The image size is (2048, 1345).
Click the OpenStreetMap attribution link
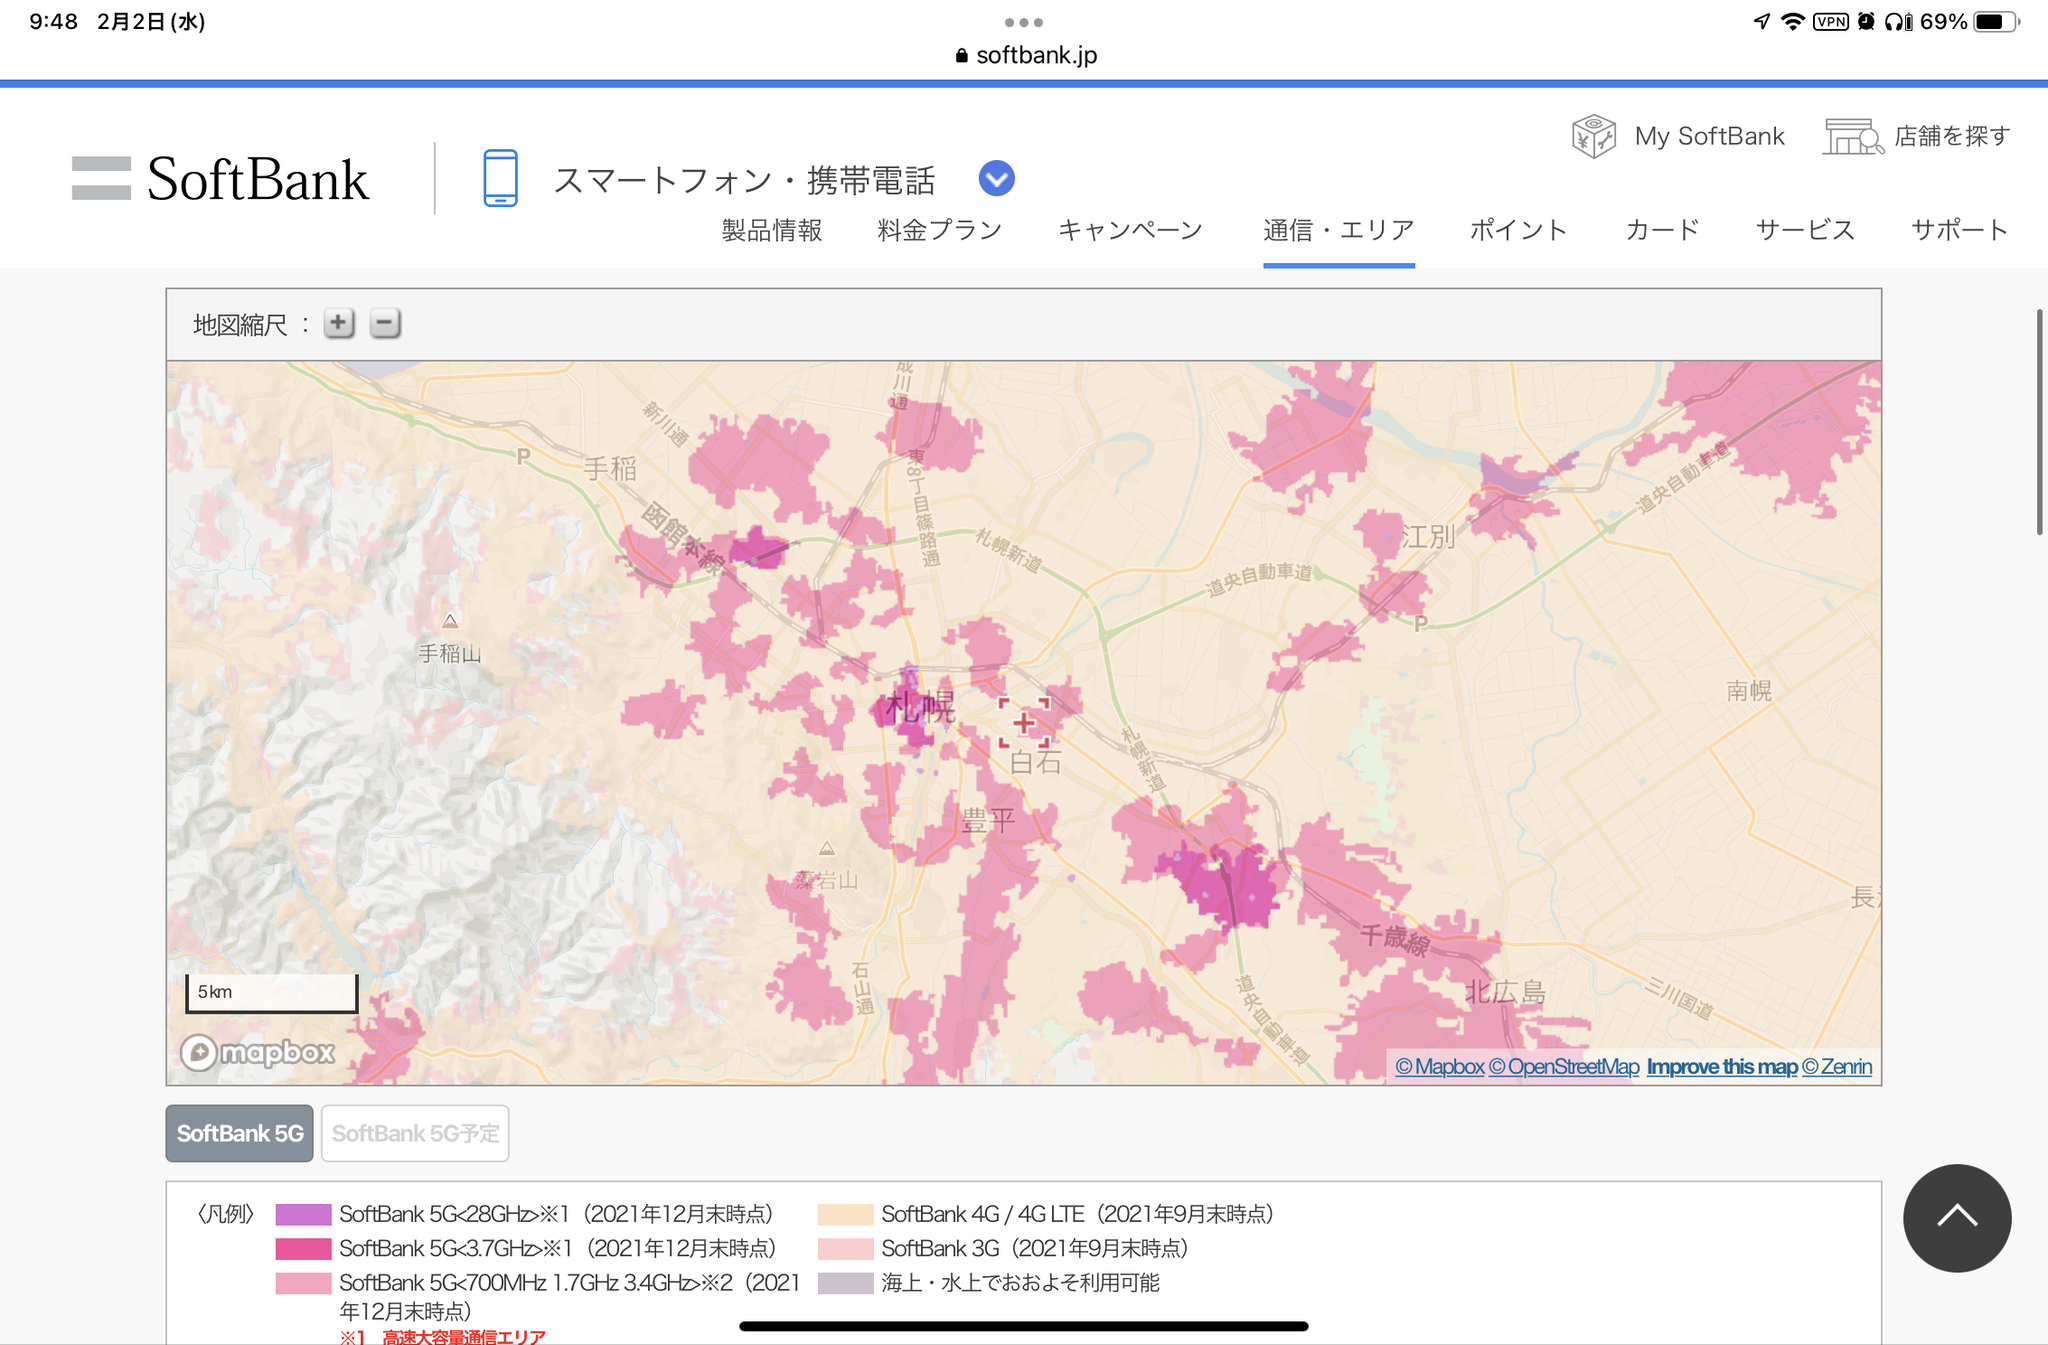coord(1563,1067)
